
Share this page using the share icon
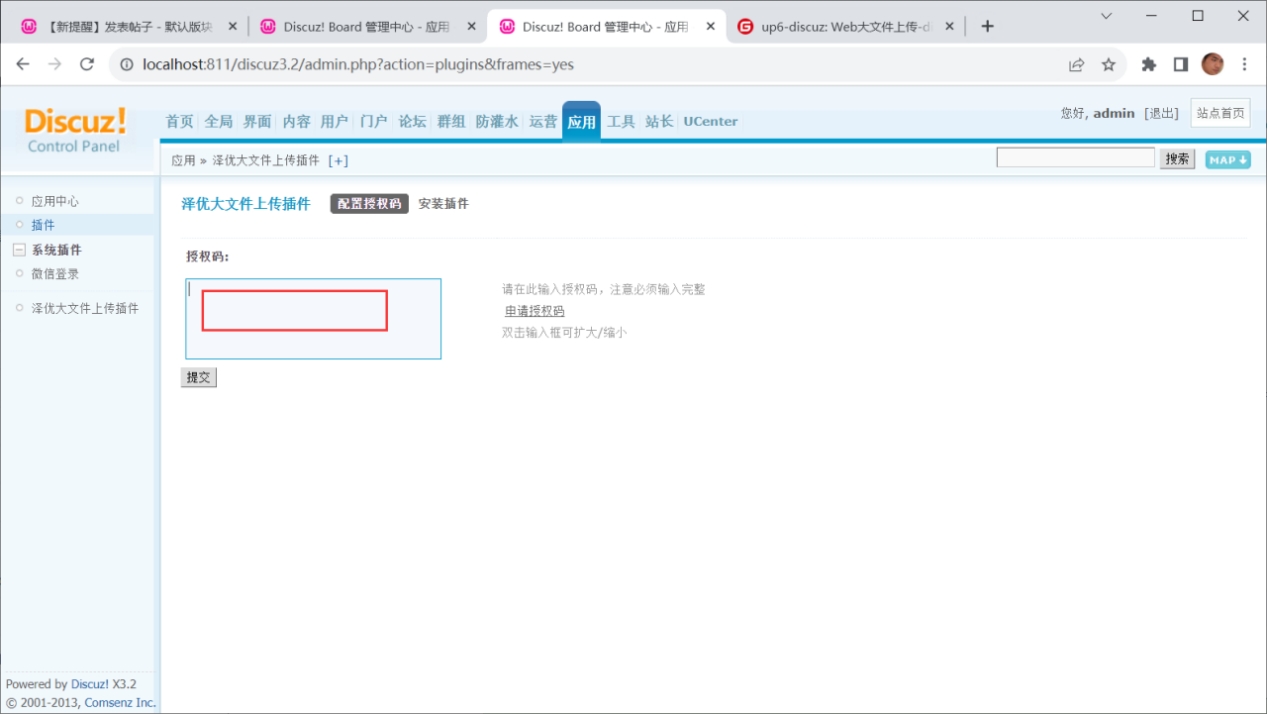(x=1076, y=64)
